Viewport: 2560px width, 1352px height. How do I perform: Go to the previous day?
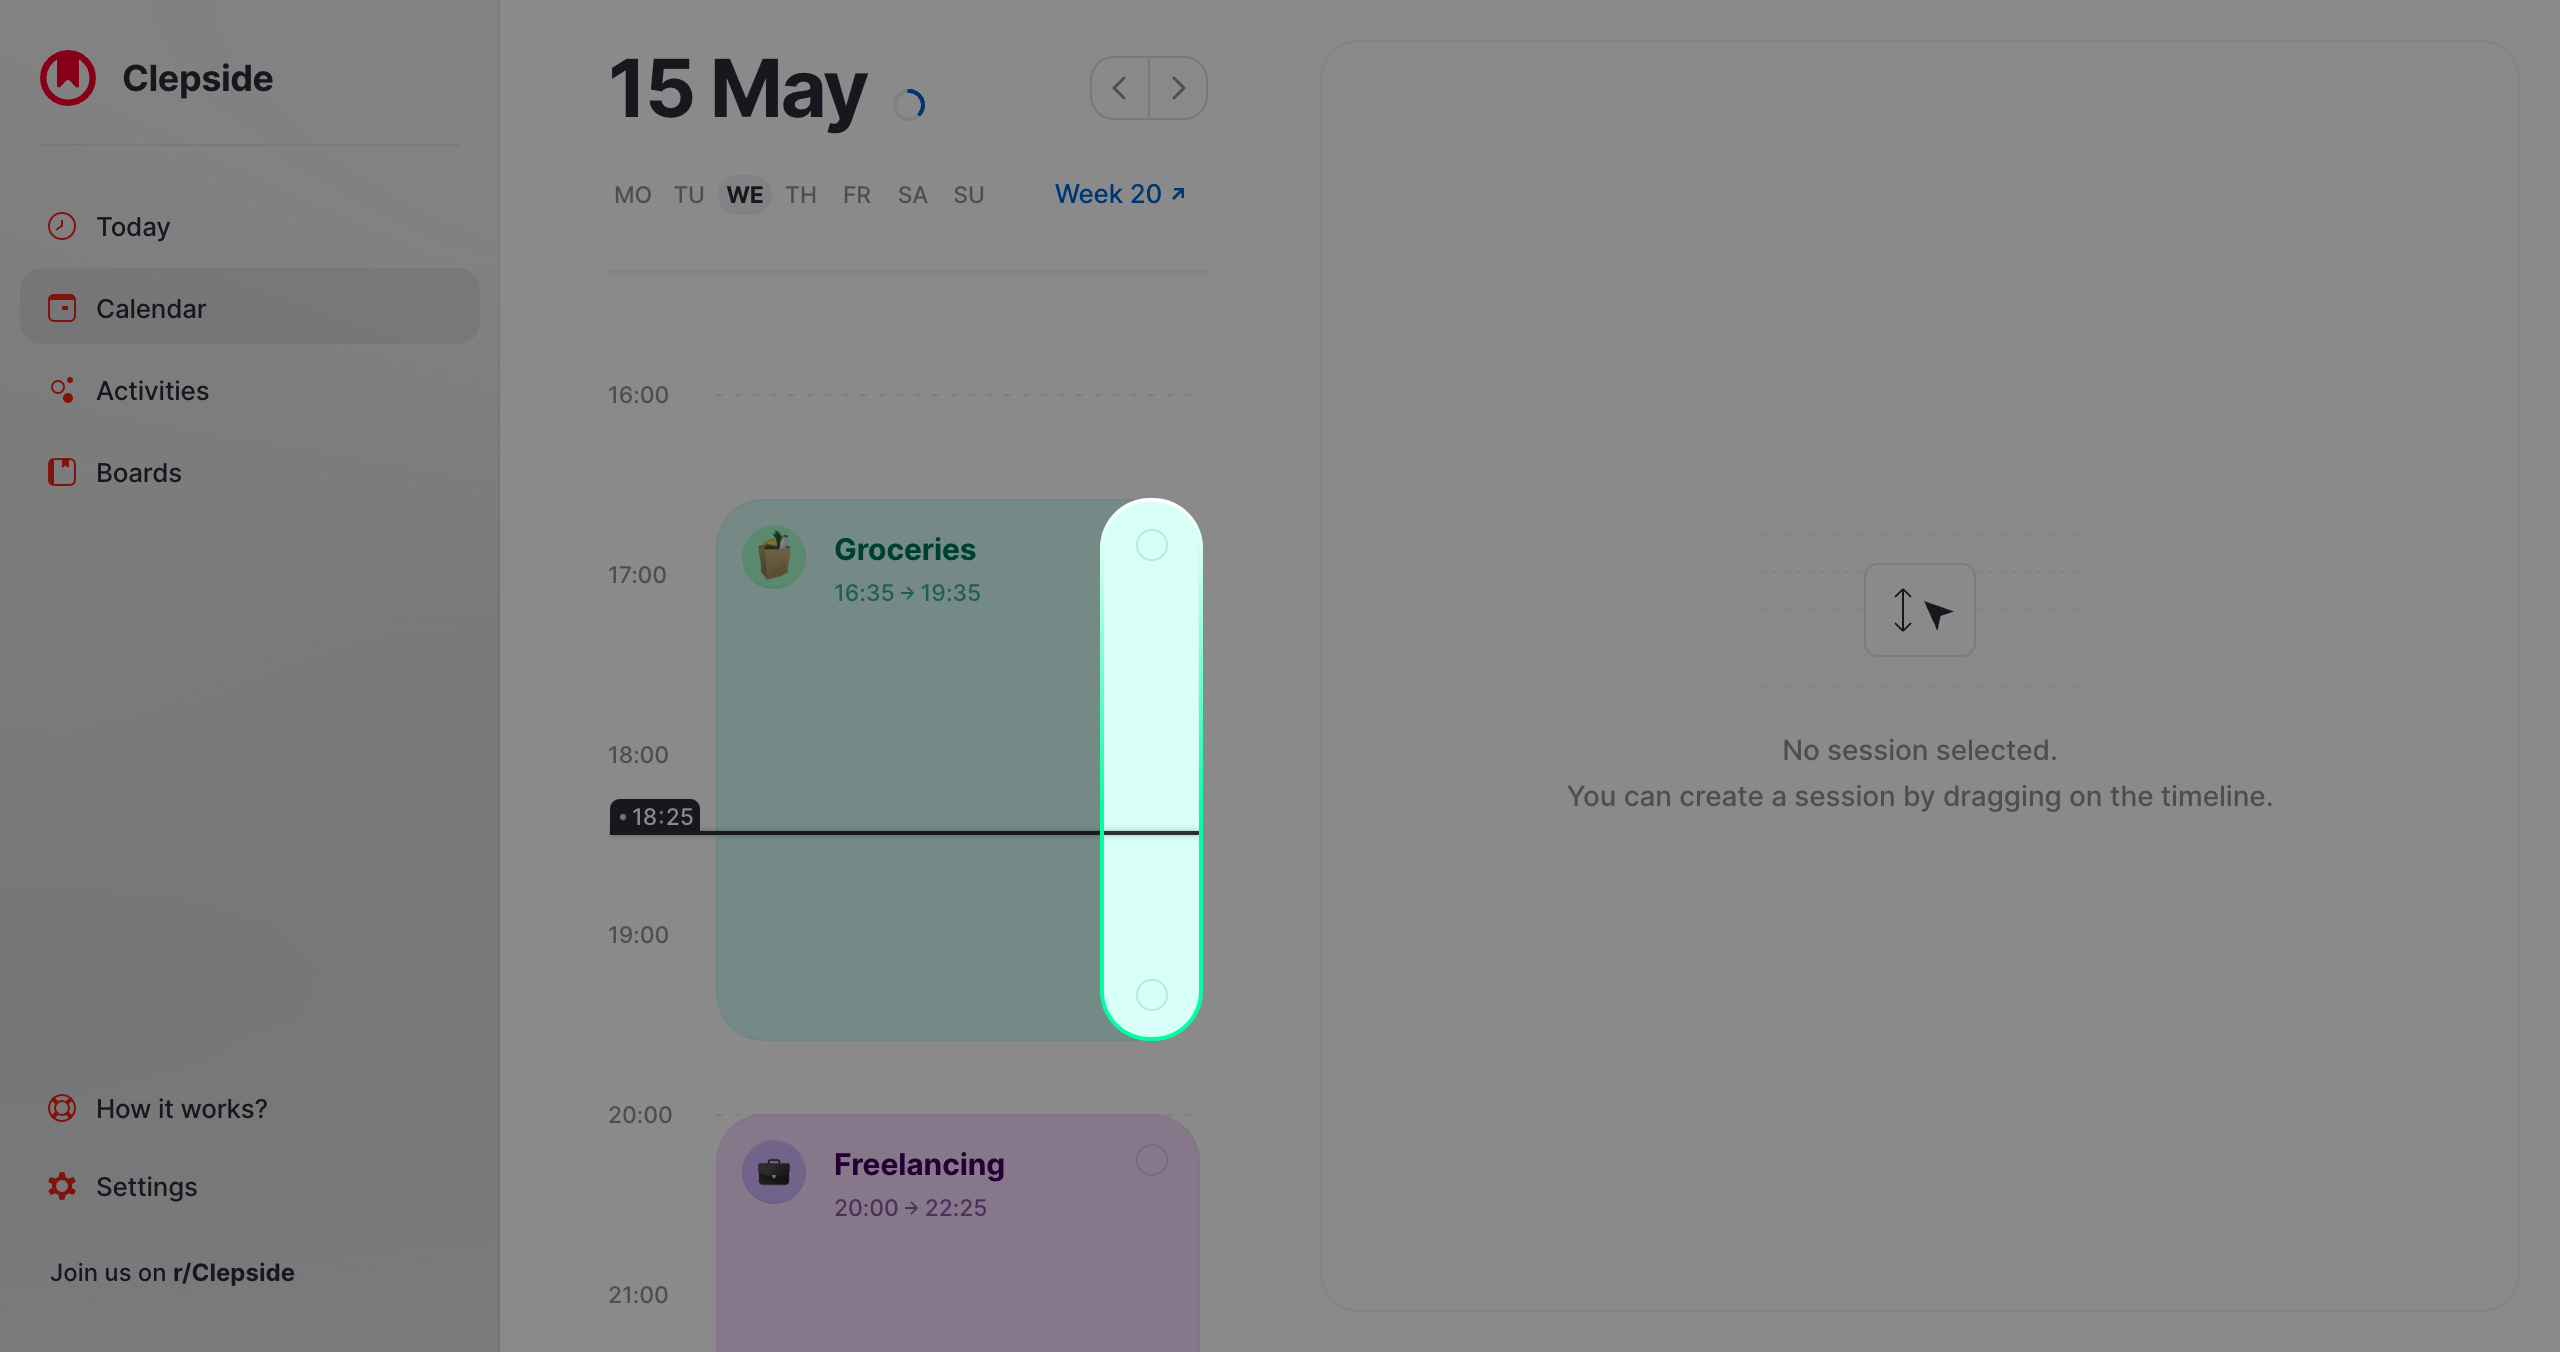[x=1119, y=87]
